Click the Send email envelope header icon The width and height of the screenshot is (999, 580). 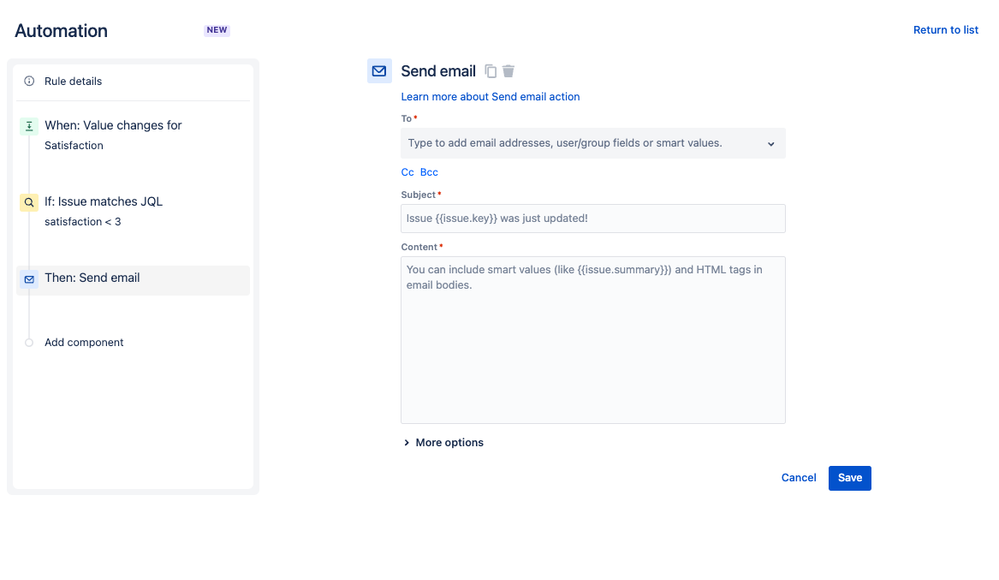(x=379, y=71)
